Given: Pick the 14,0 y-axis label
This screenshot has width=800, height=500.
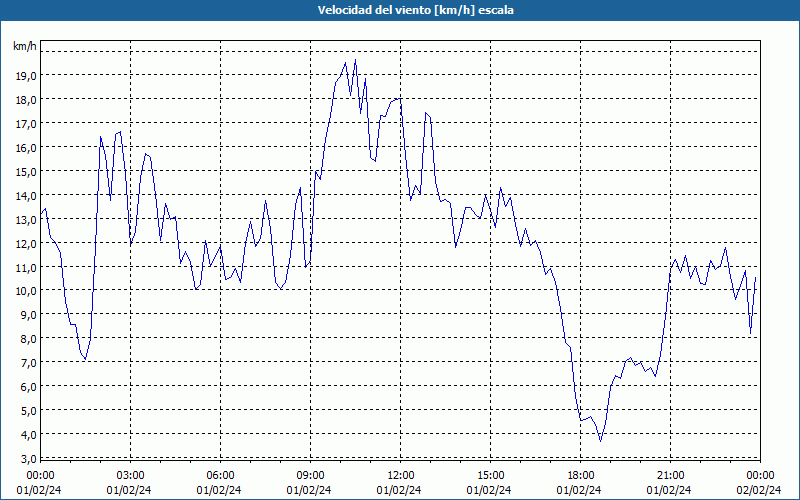Looking at the screenshot, I should click(26, 196).
